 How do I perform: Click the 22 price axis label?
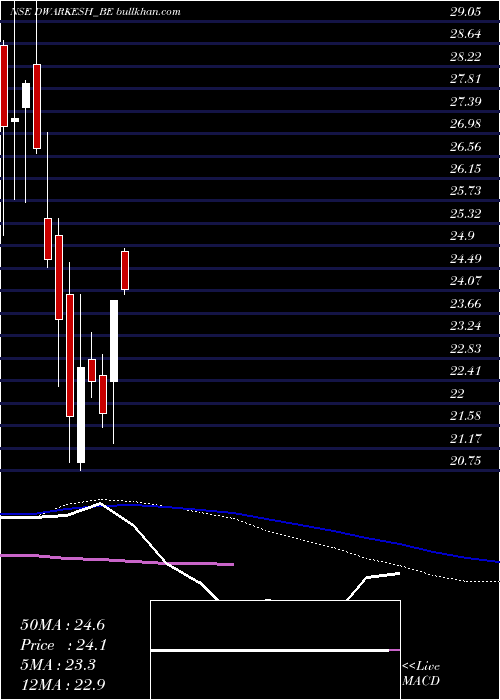coord(458,393)
